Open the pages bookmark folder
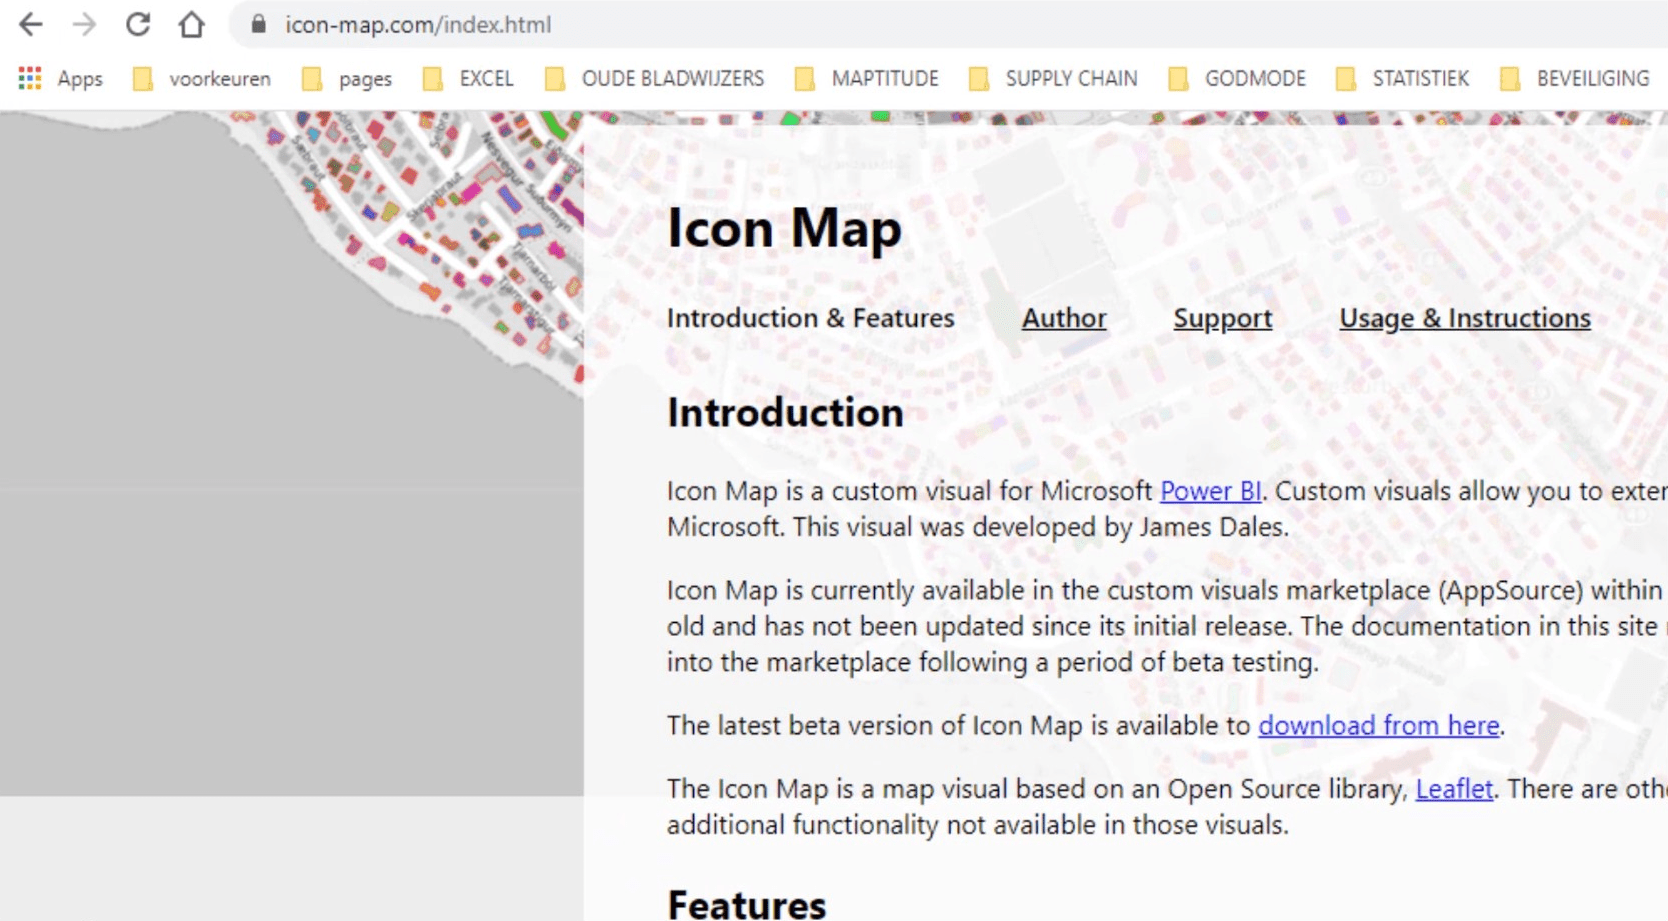Viewport: 1668px width, 921px height. point(347,78)
